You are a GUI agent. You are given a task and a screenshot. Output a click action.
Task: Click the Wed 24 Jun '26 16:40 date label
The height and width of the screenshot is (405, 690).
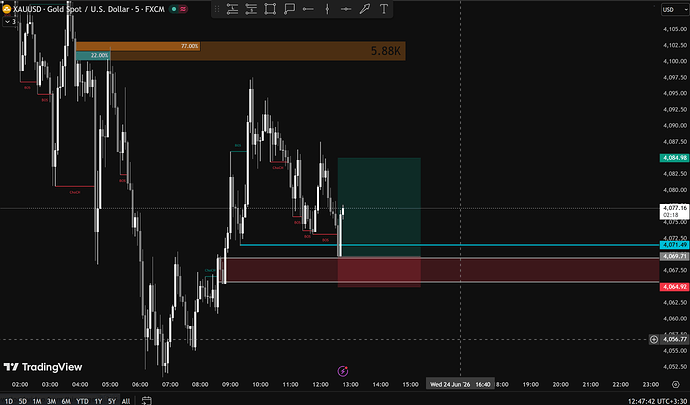pos(460,384)
